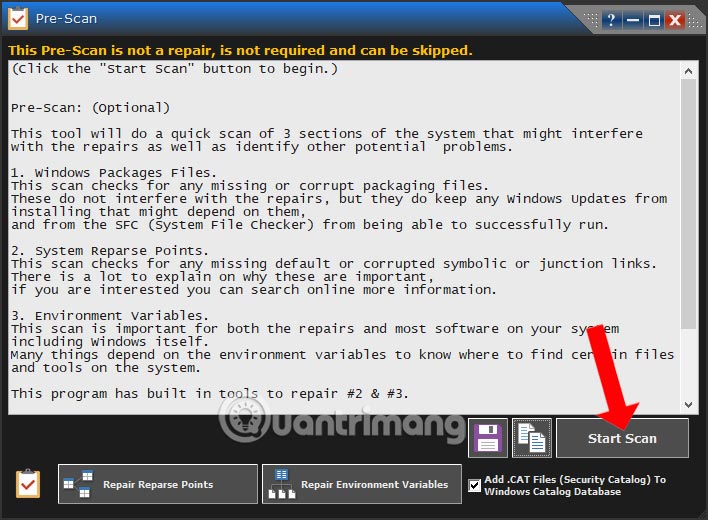Open Repair Reparse Points tool
The height and width of the screenshot is (520, 708).
[x=158, y=484]
